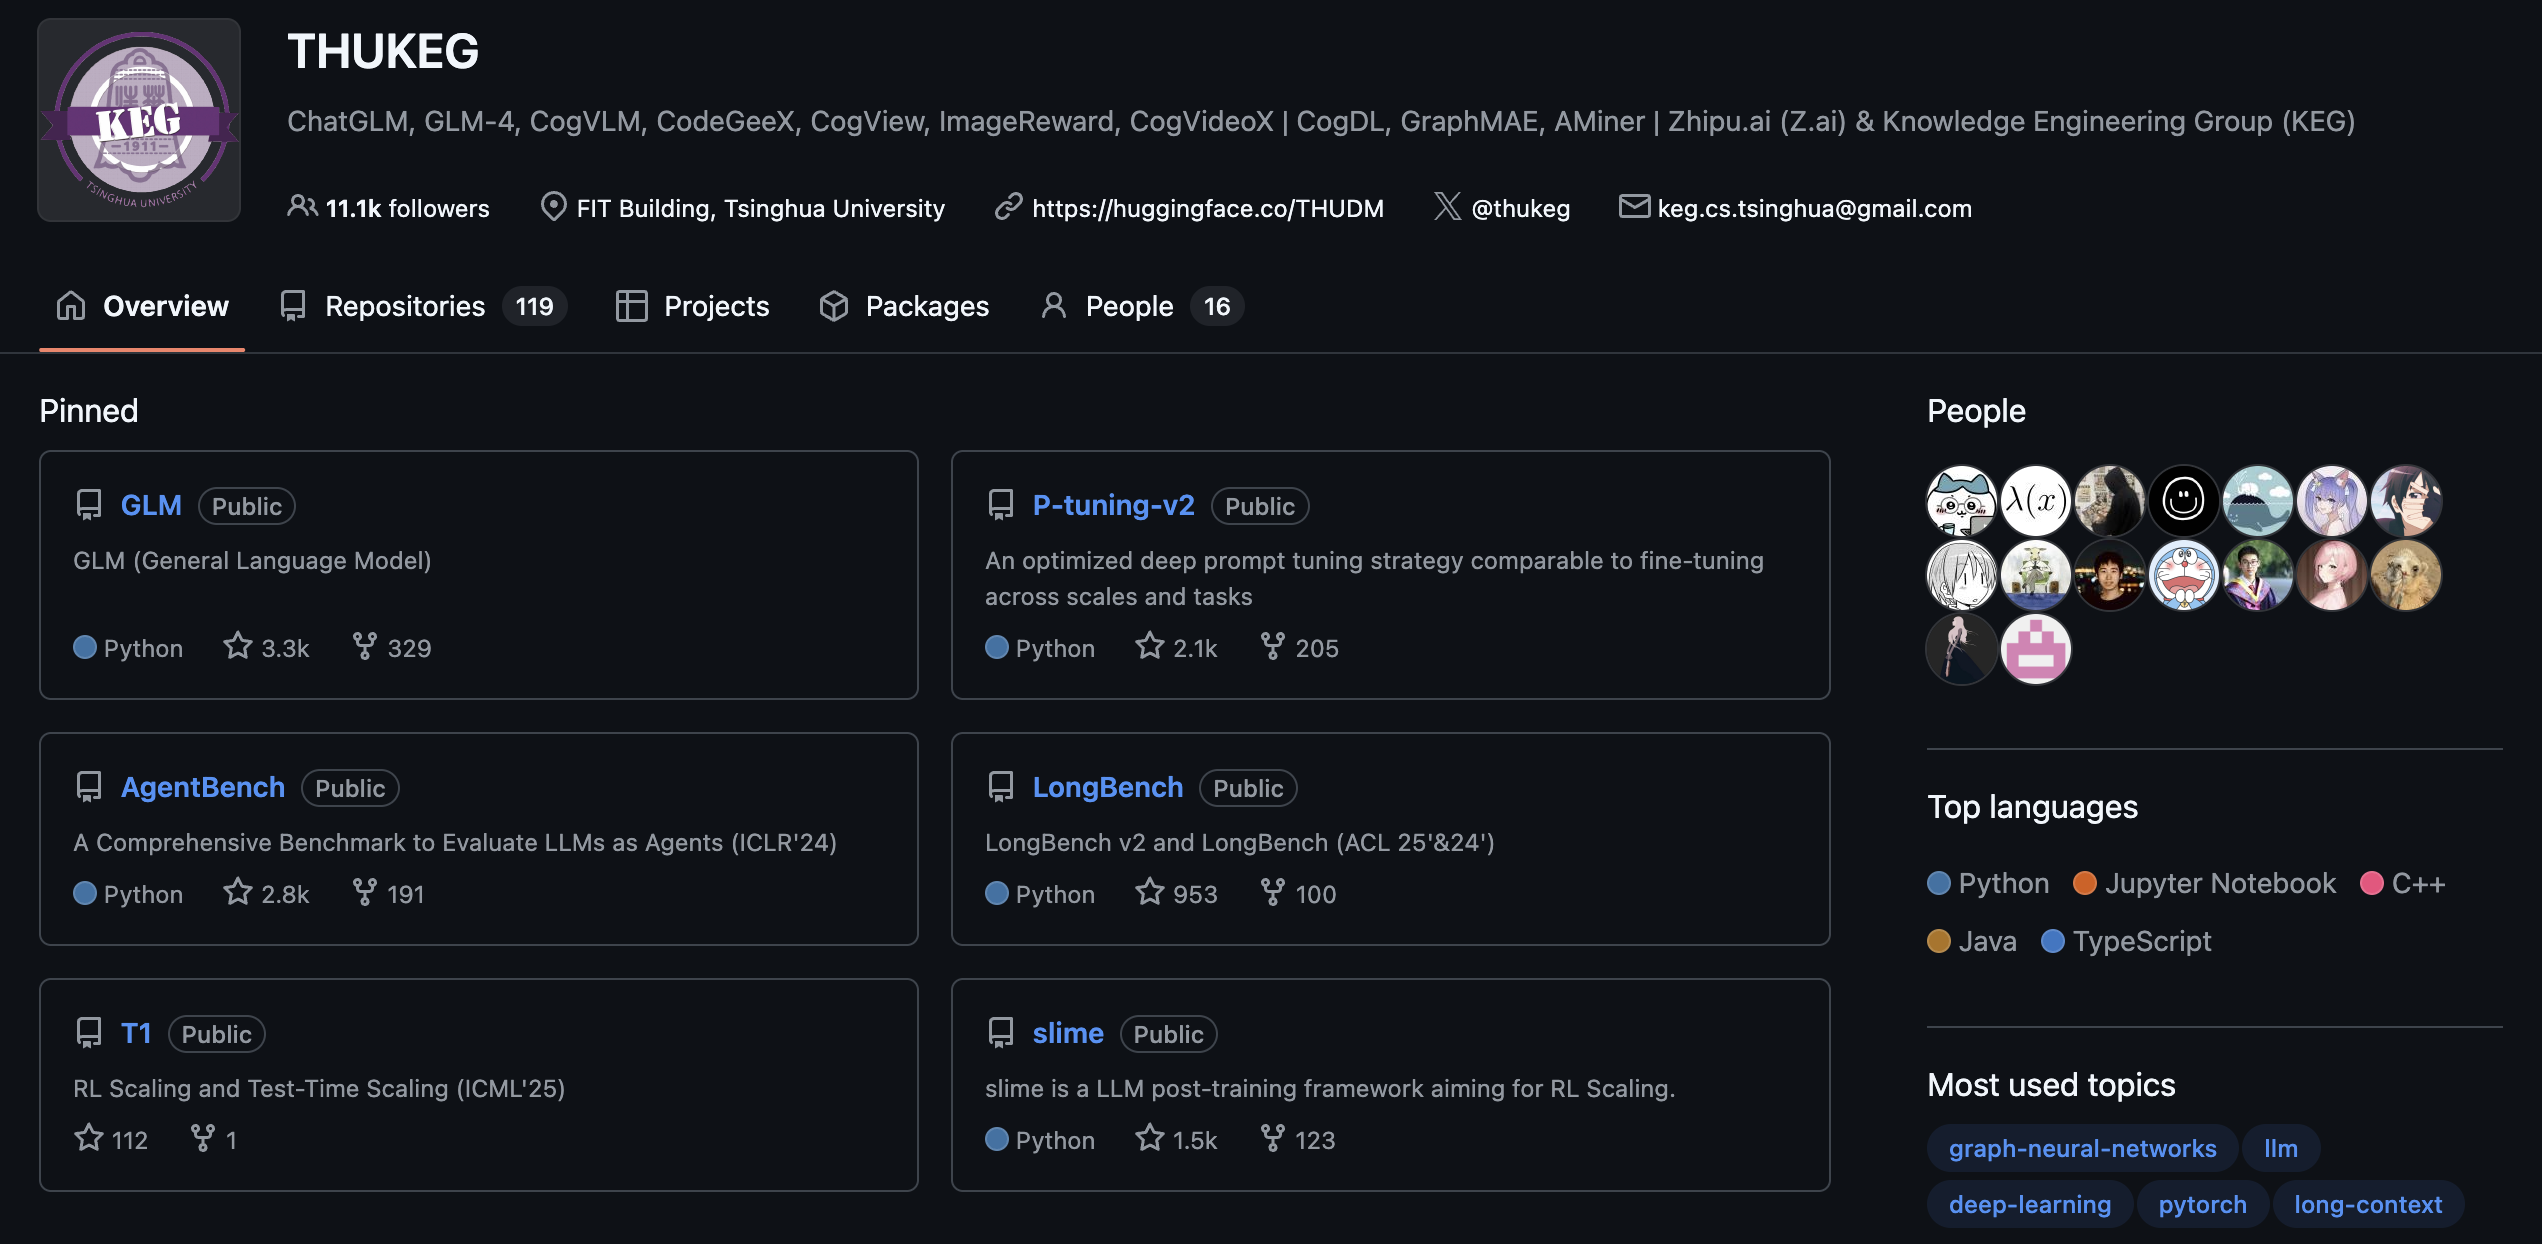
Task: Filter by Java language
Action: (1972, 941)
